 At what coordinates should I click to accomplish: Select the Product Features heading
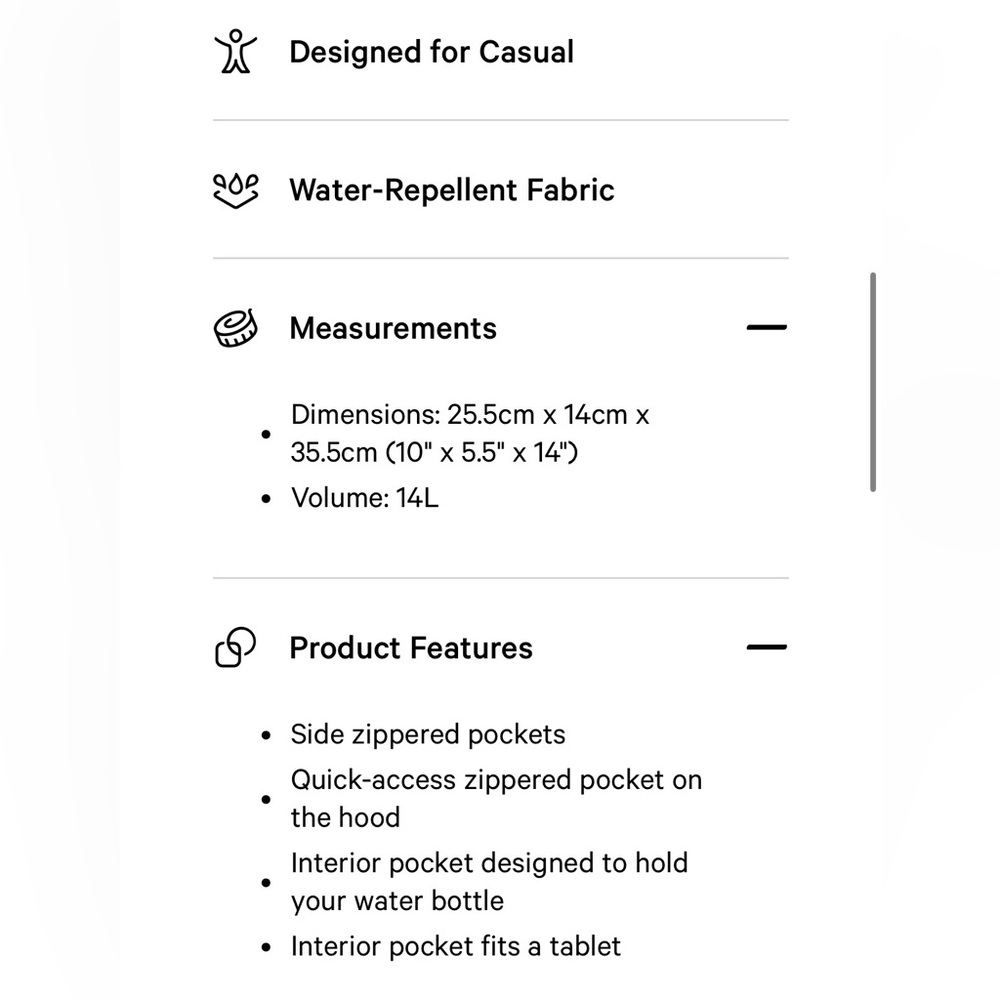(x=411, y=648)
